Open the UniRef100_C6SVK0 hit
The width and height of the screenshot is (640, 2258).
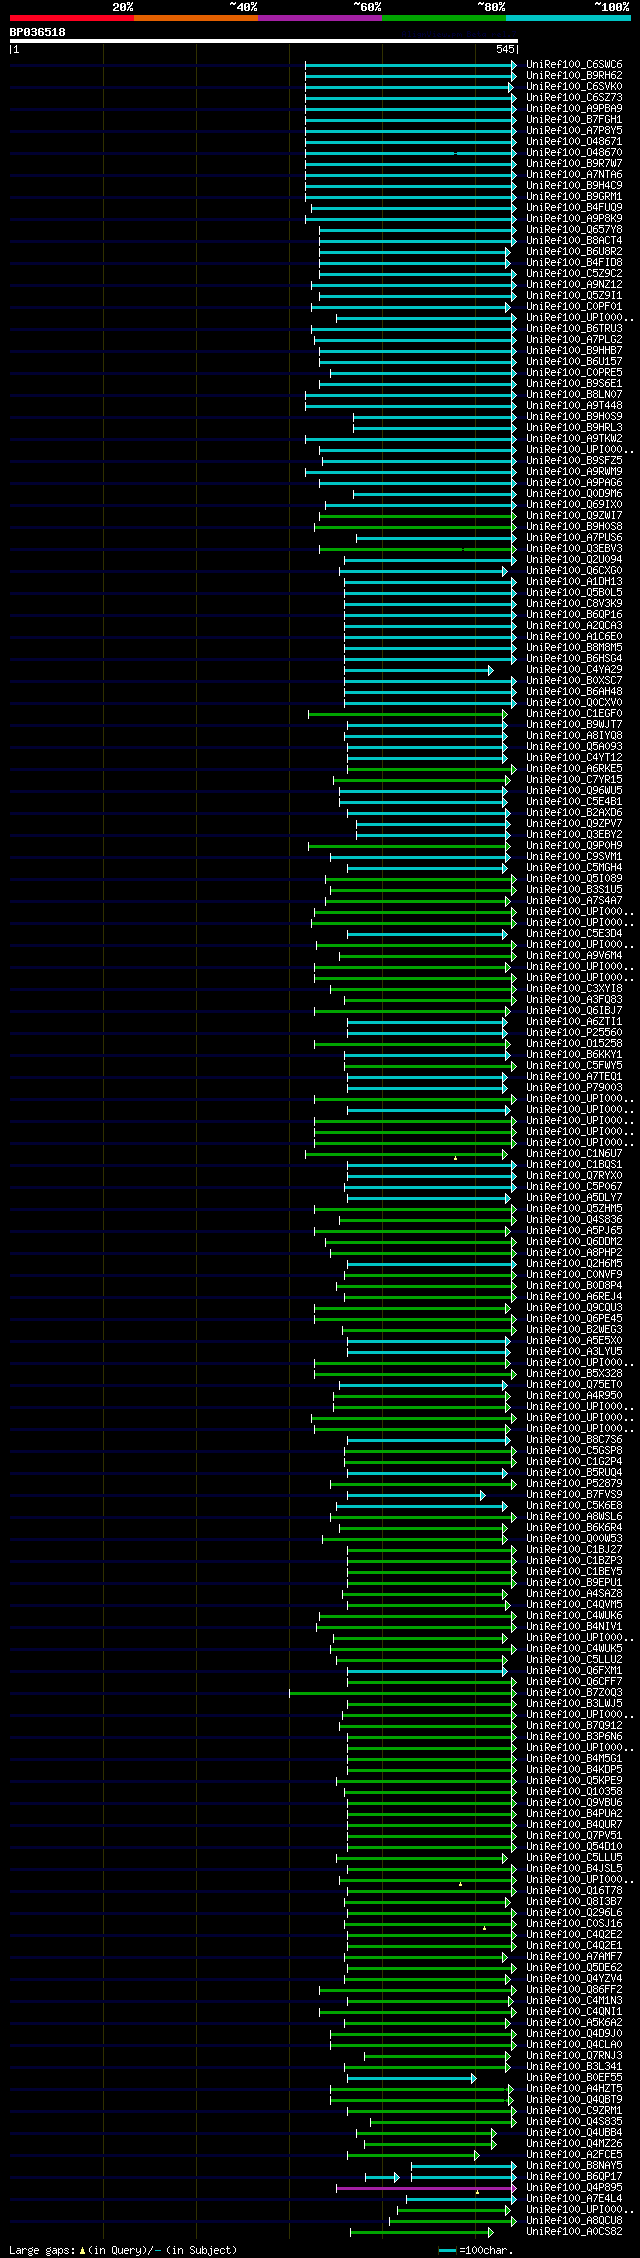click(x=574, y=87)
